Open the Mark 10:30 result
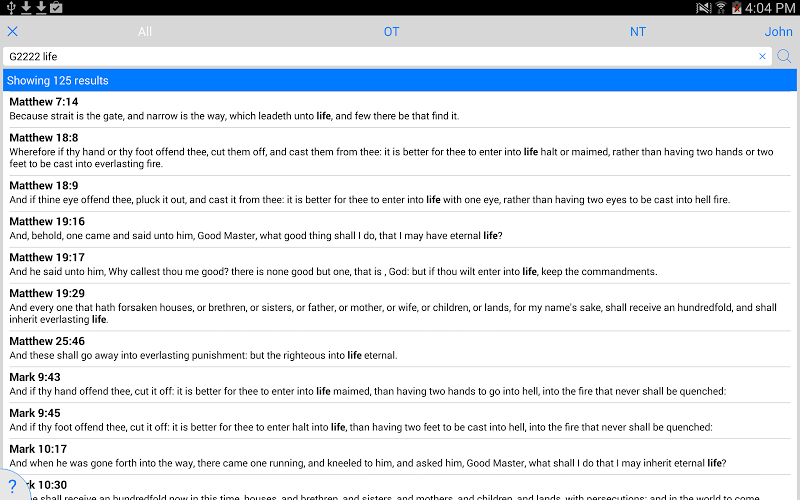This screenshot has height=500, width=800. [399, 488]
